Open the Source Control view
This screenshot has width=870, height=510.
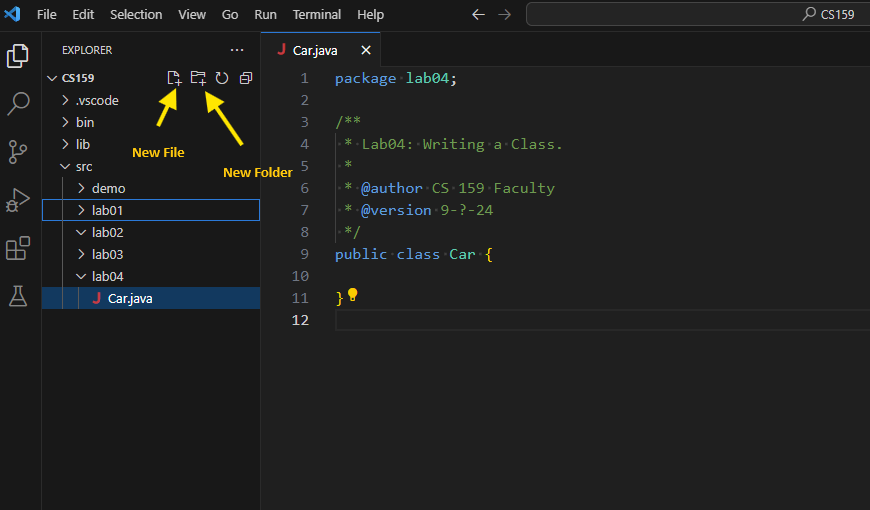pos(18,152)
